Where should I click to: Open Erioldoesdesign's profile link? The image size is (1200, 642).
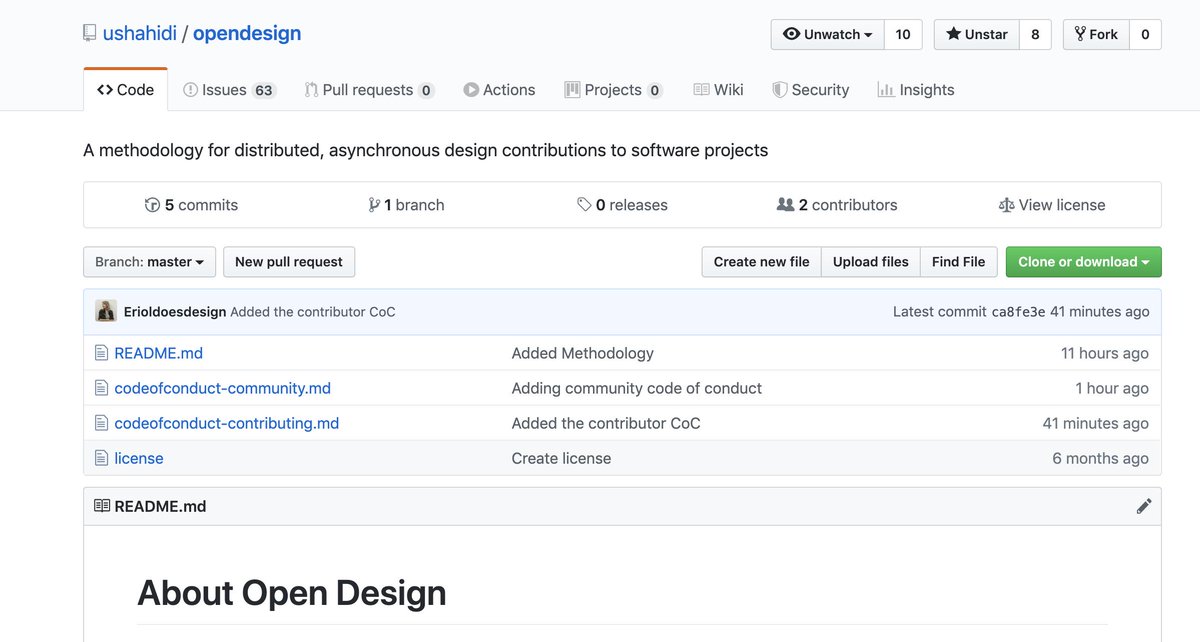175,312
